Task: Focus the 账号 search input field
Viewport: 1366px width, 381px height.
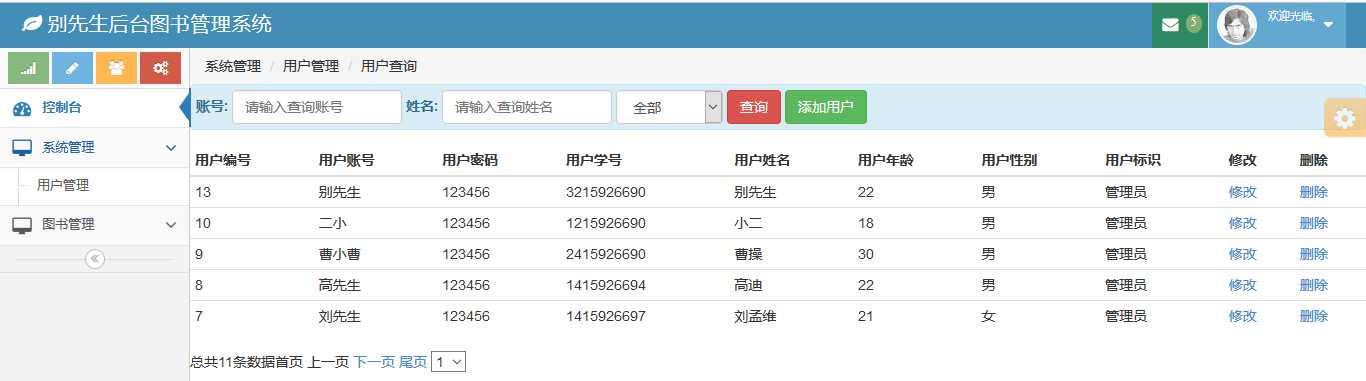Action: coord(317,107)
